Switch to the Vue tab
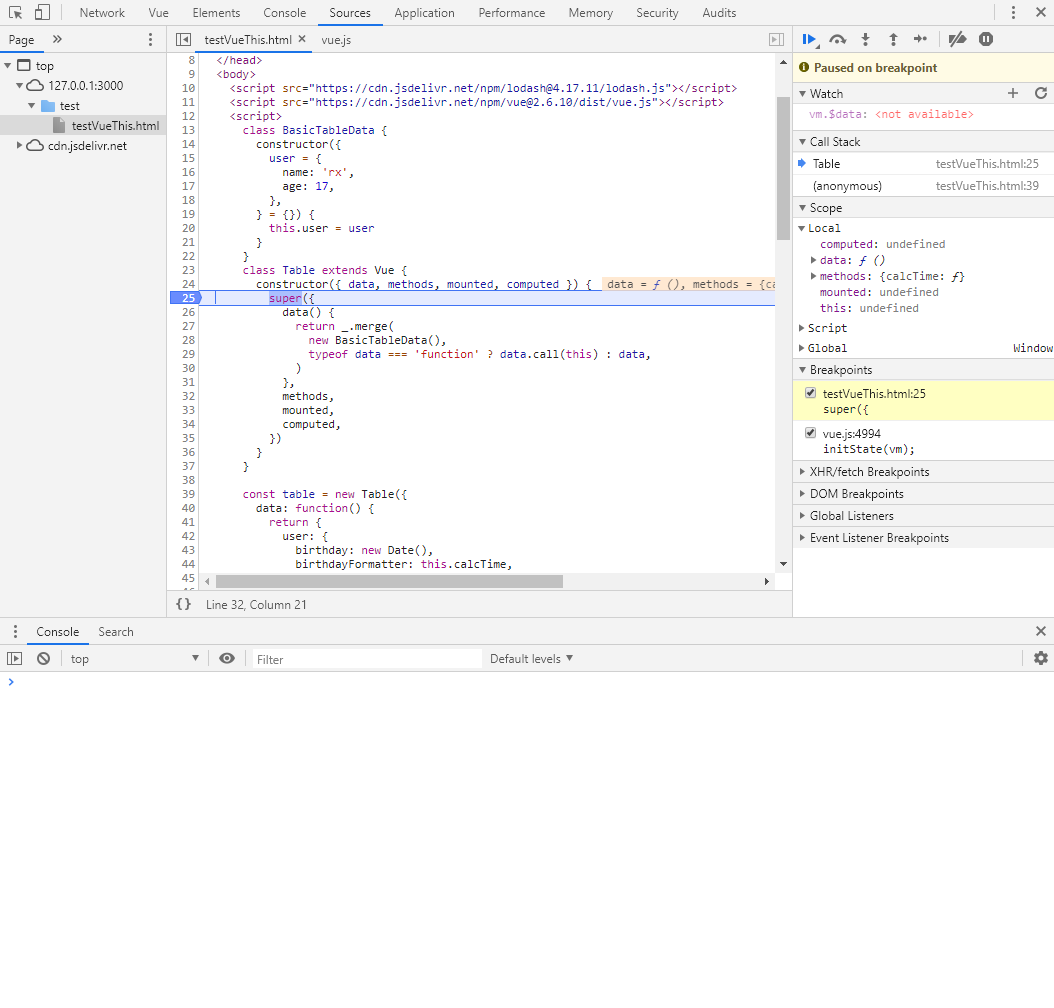Viewport: 1054px width, 1008px height. [x=159, y=13]
